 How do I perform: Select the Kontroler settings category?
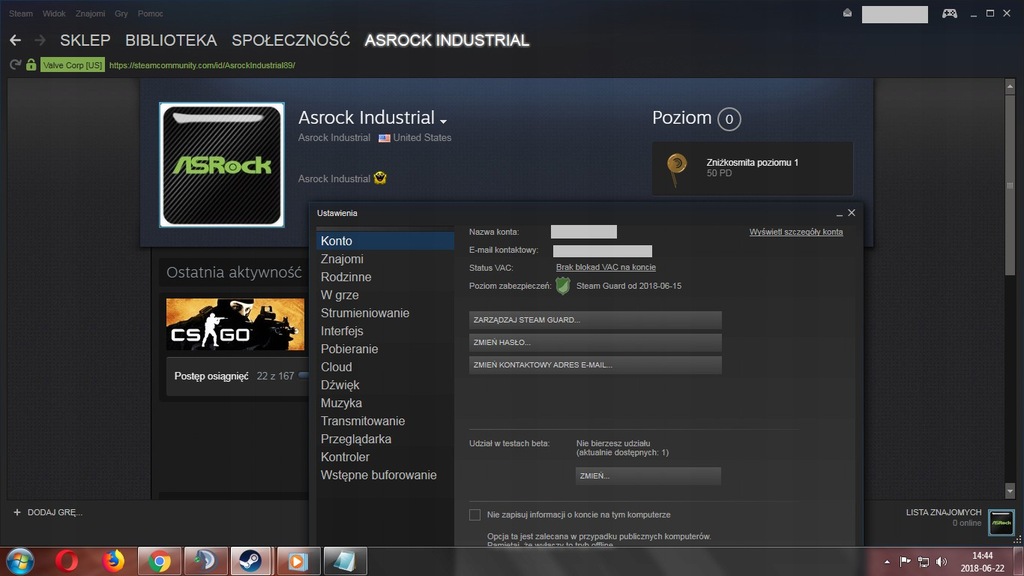tap(385, 457)
